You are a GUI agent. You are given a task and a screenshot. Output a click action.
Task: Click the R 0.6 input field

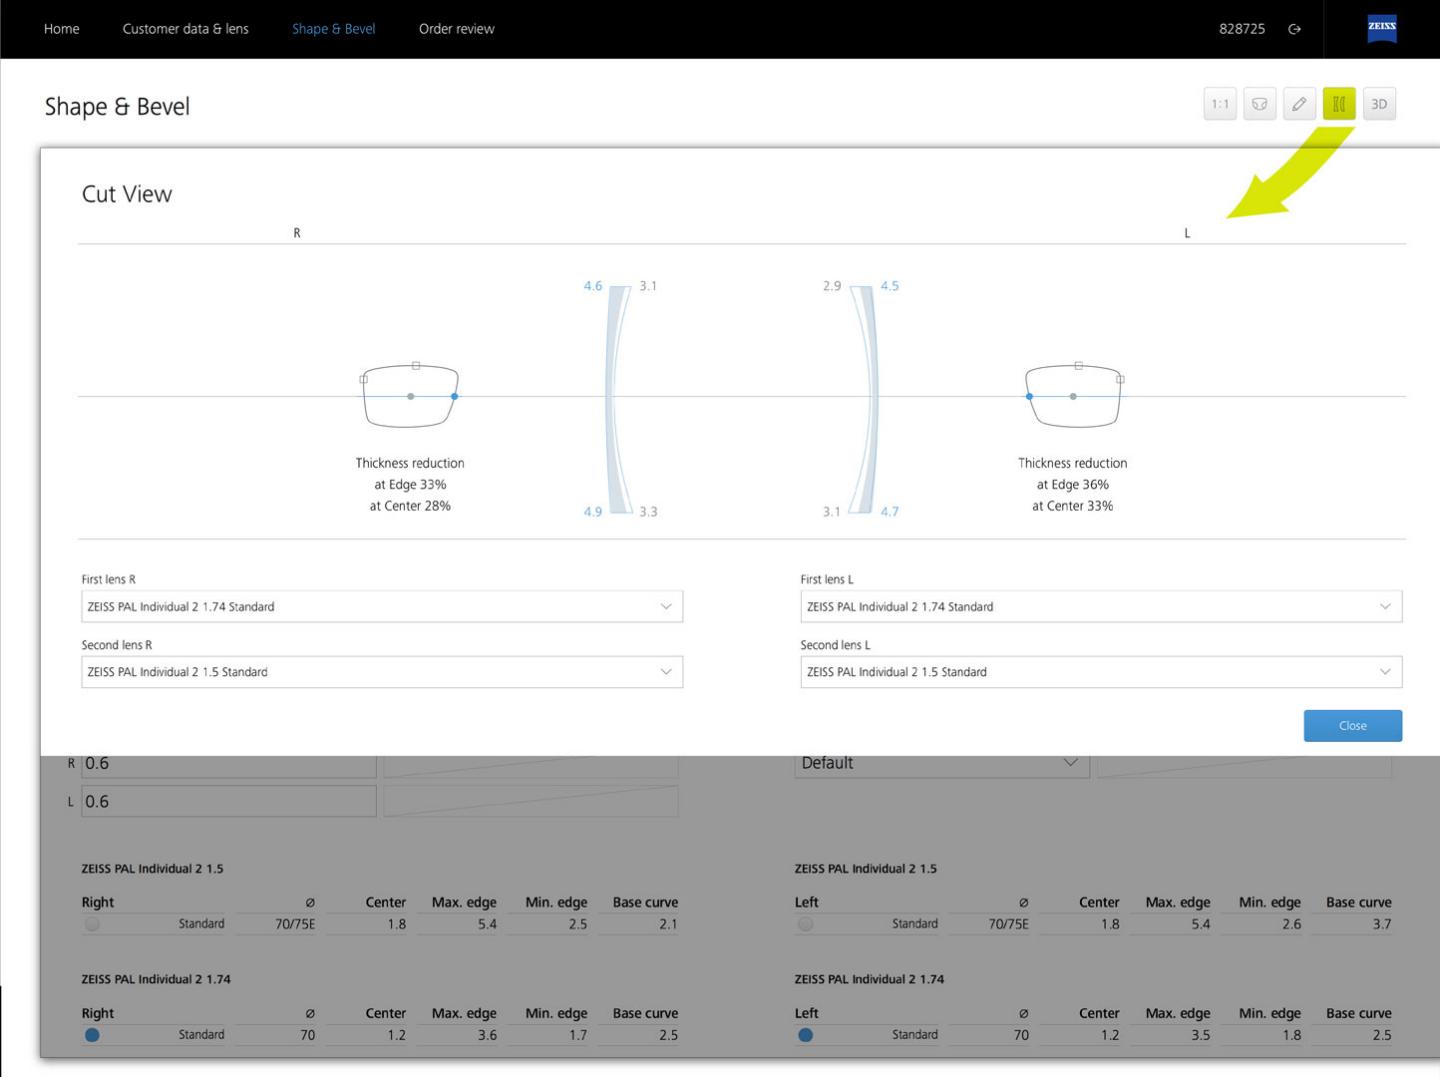tap(228, 762)
